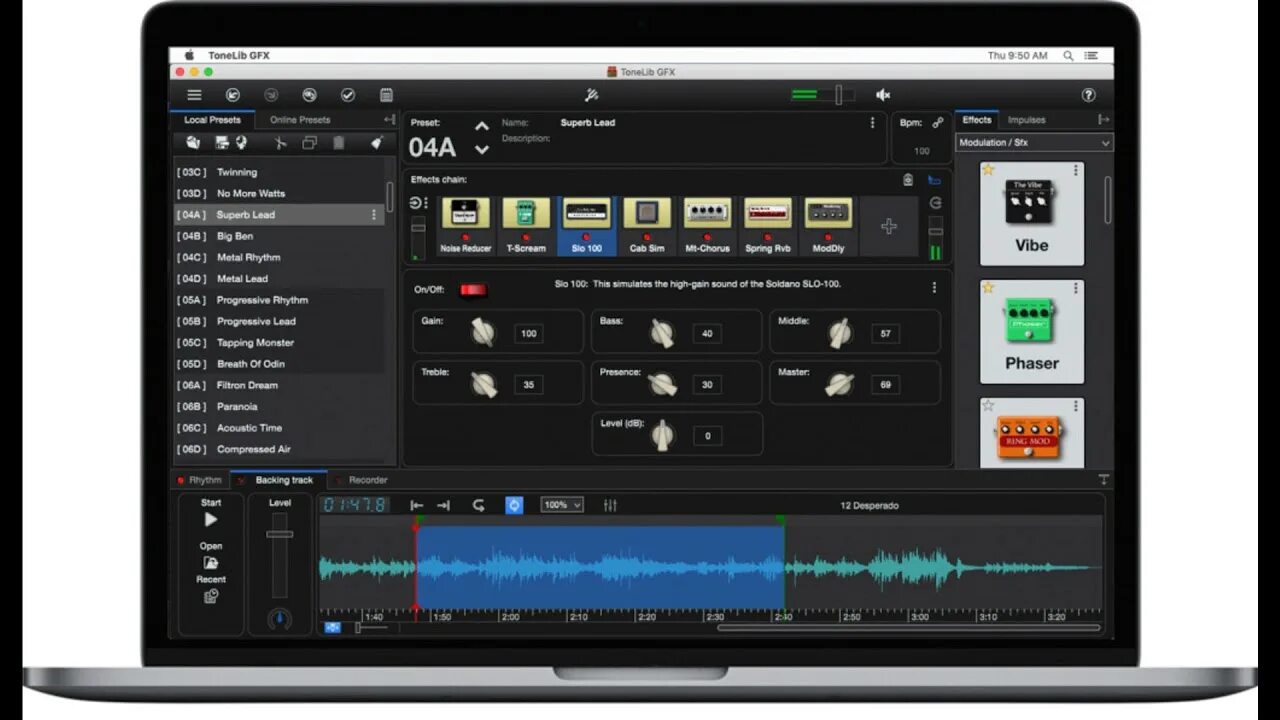
Task: Add a new effect with plus slot
Action: click(889, 226)
